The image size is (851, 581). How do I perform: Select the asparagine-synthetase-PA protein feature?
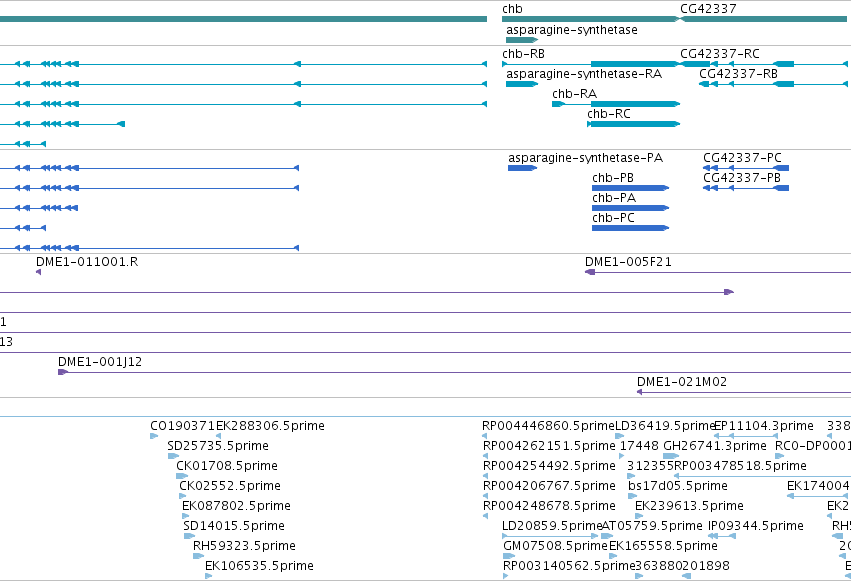(522, 168)
